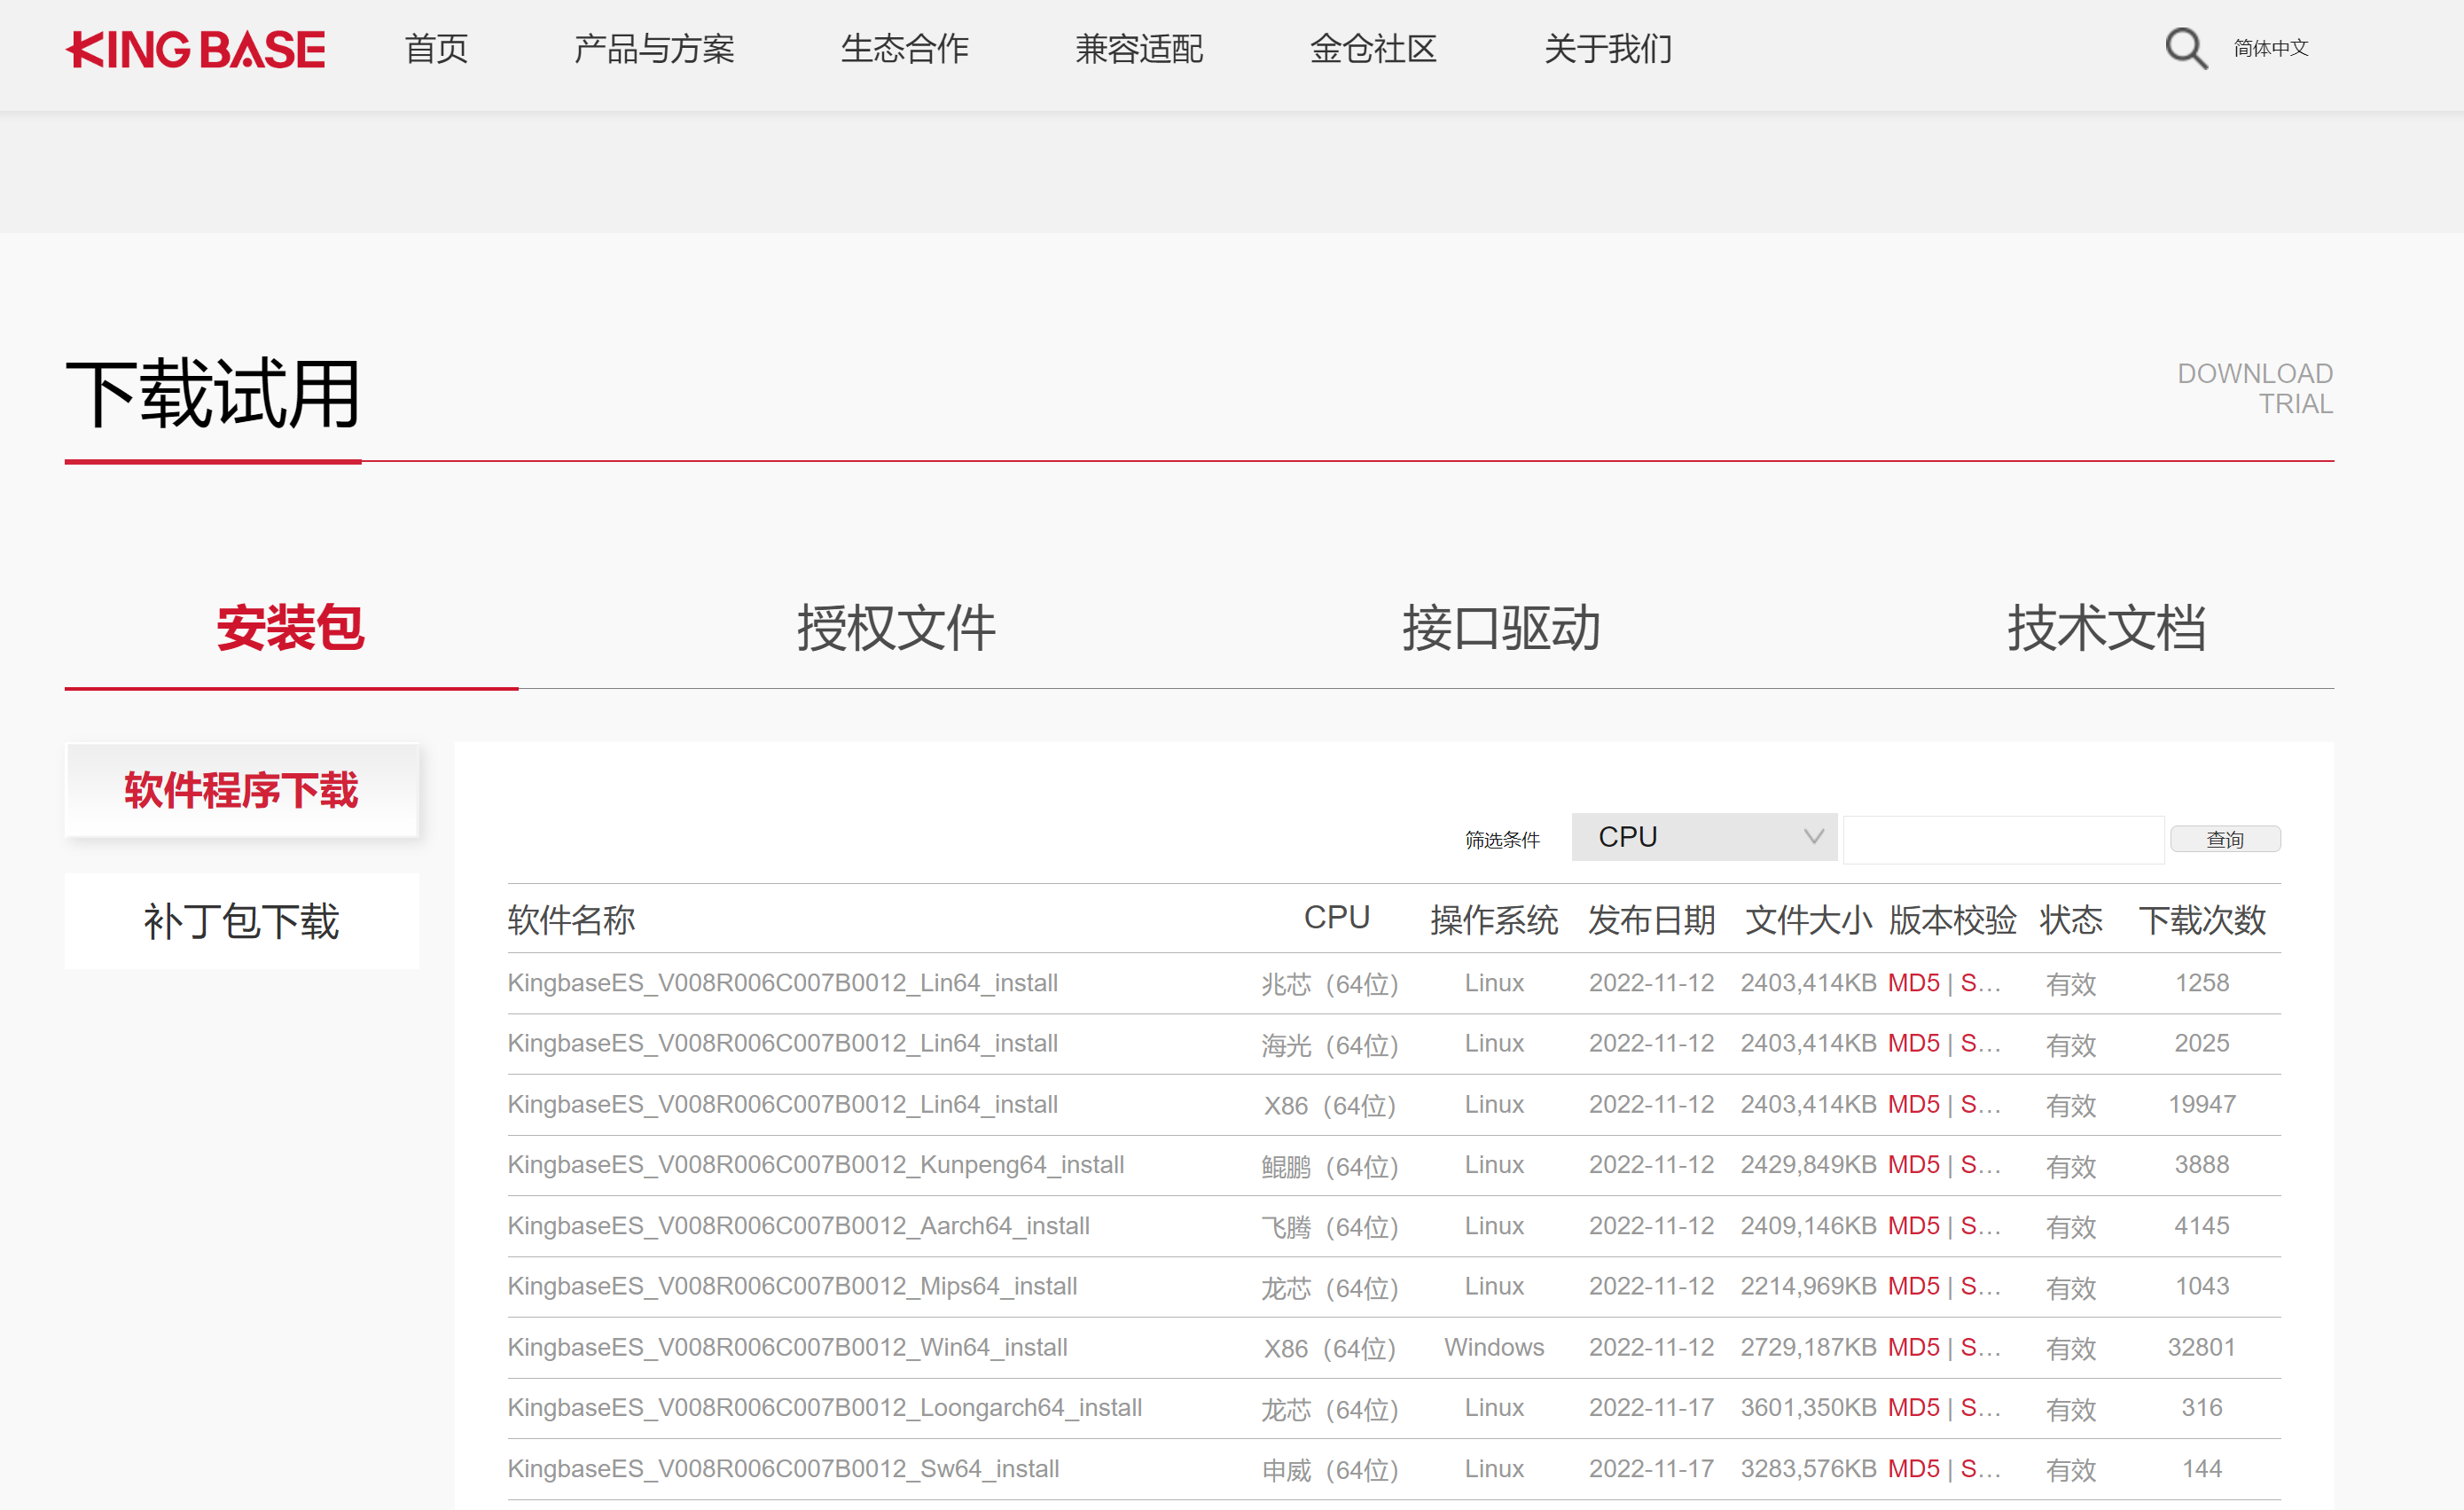Open the Win64_install package link
The width and height of the screenshot is (2464, 1510).
788,1347
